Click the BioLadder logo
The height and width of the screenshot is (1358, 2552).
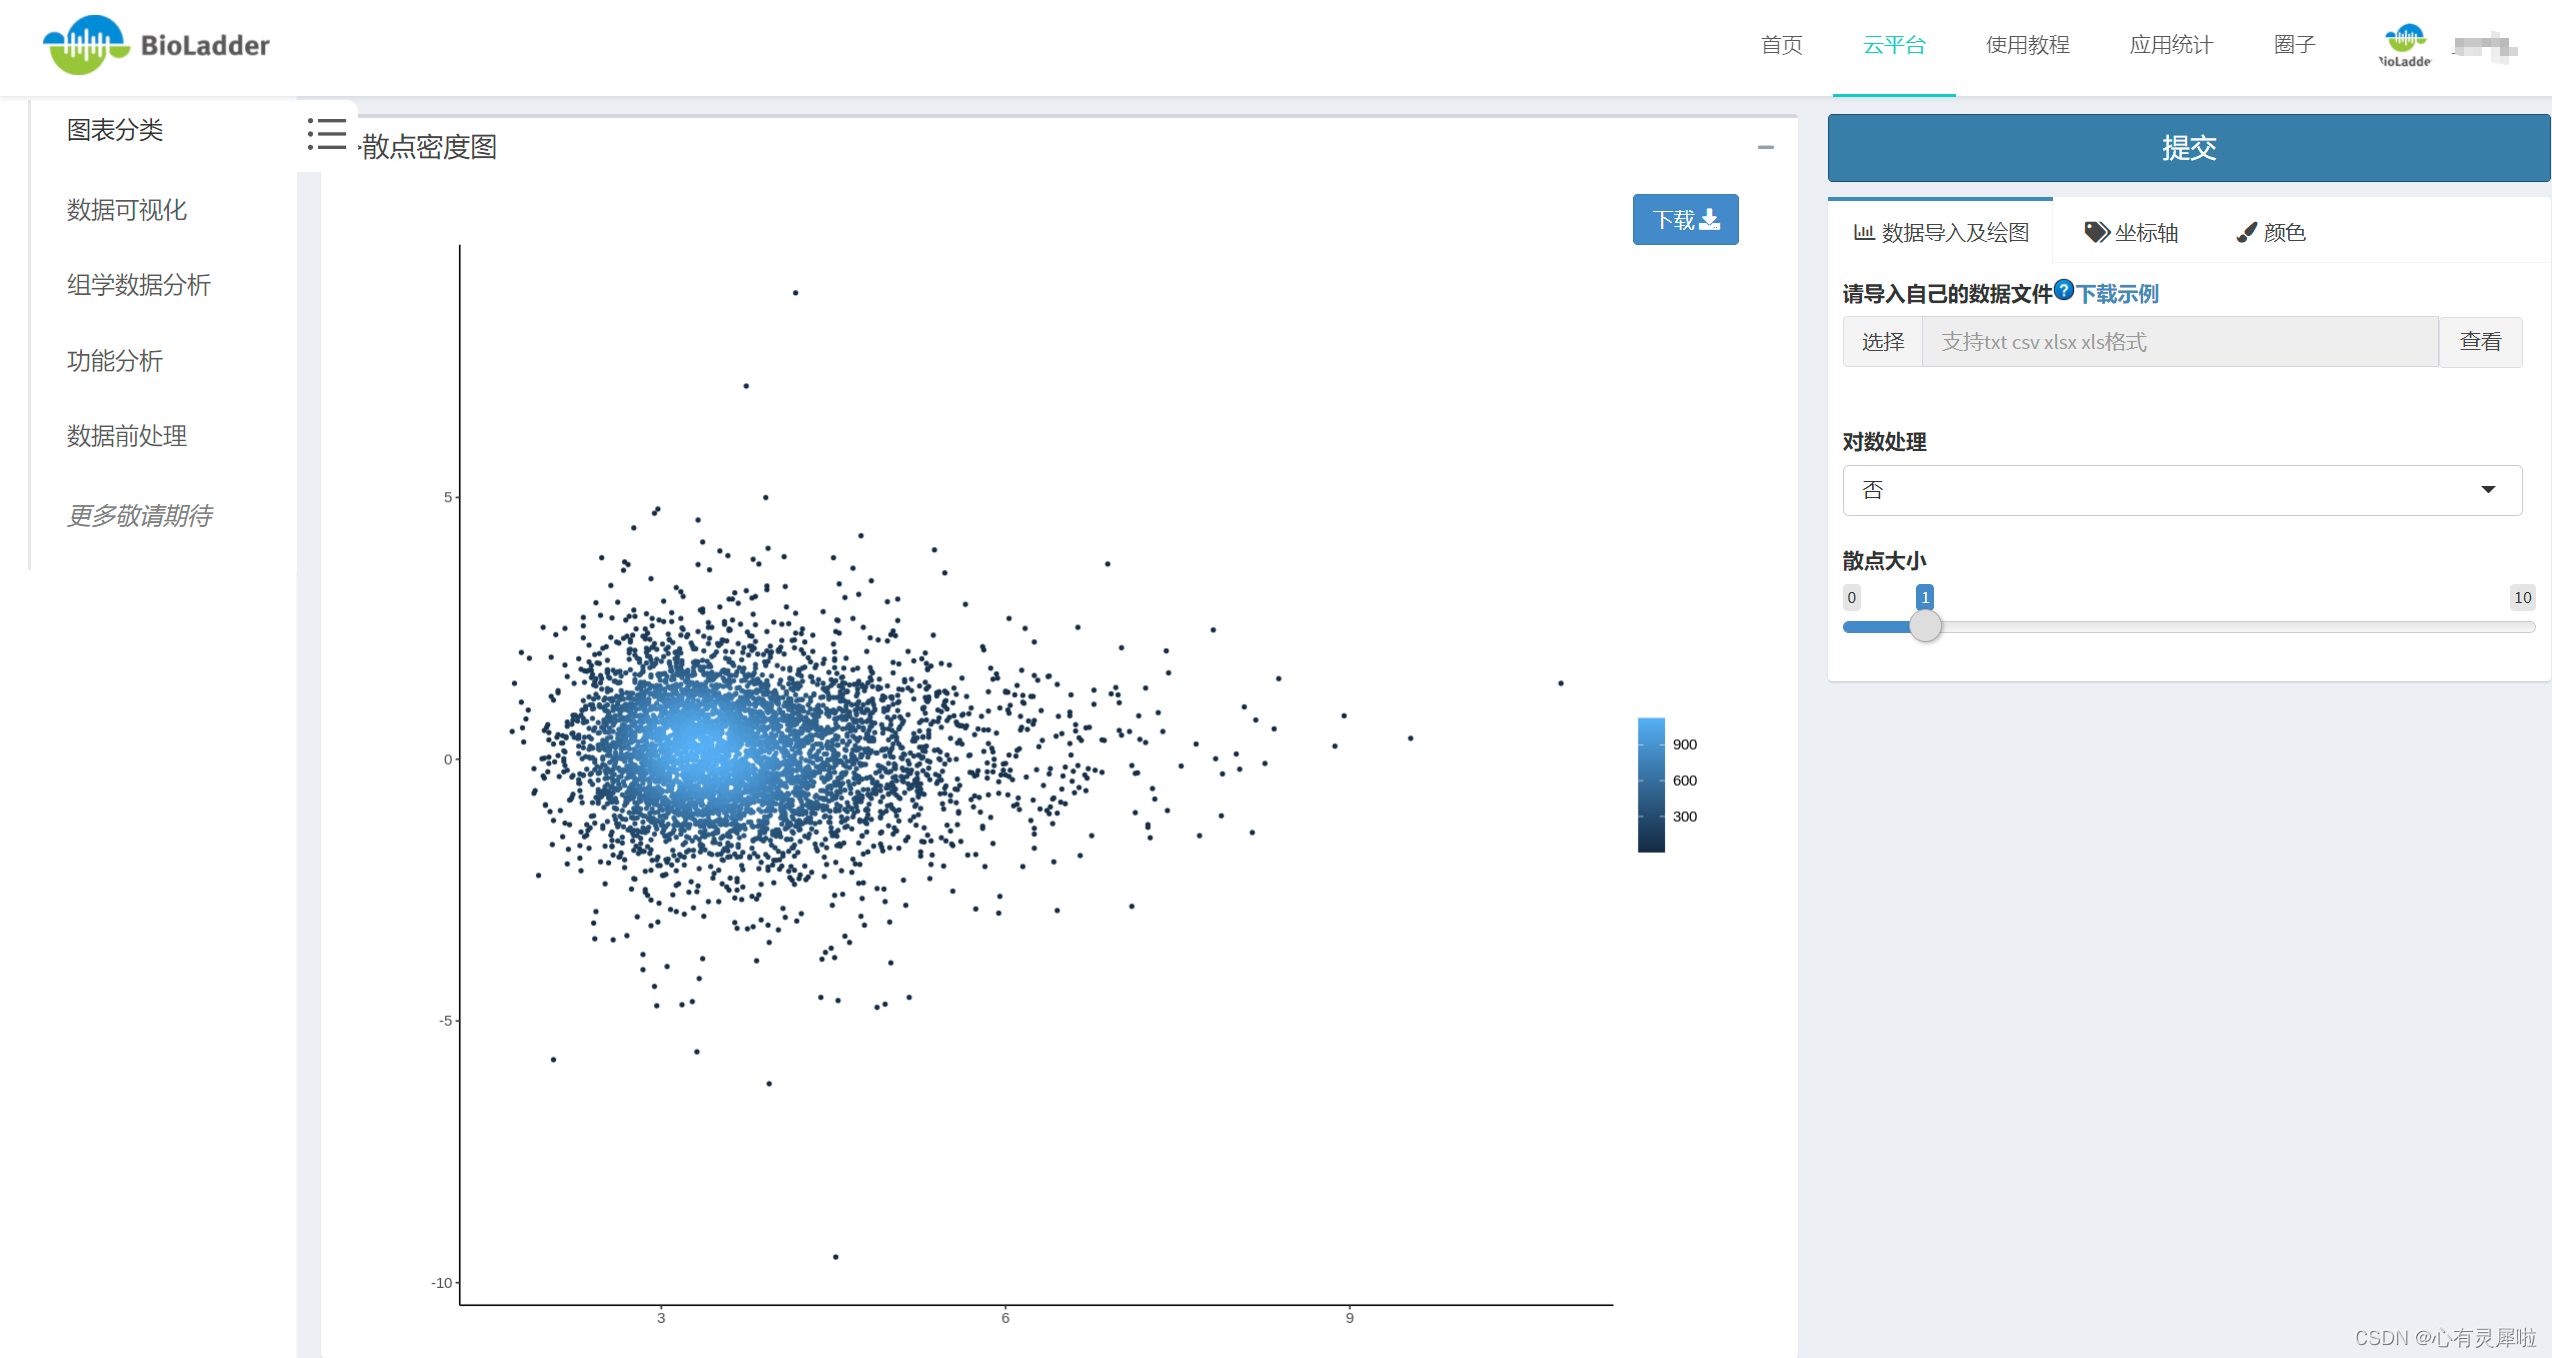pyautogui.click(x=157, y=45)
